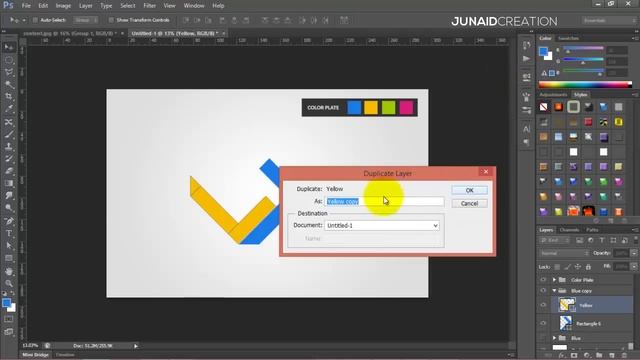The width and height of the screenshot is (640, 360).
Task: Select the Hand tool
Action: (x=9, y=271)
